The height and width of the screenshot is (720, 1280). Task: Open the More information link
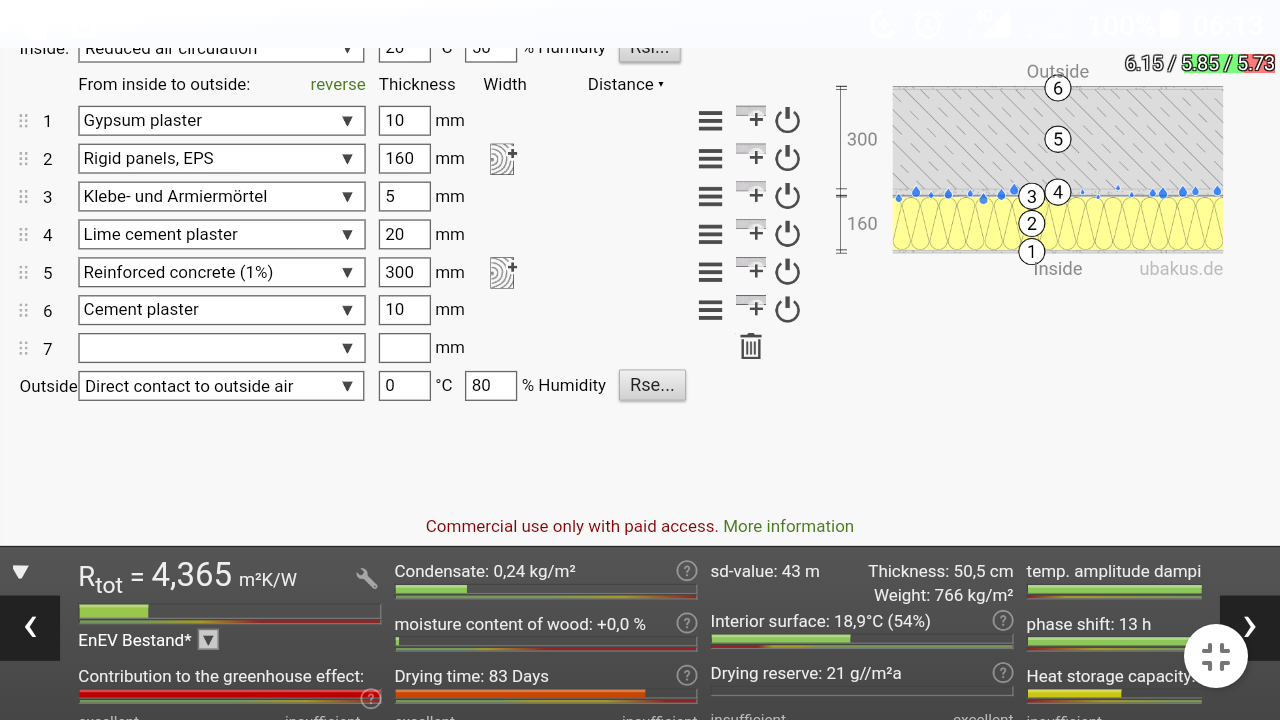click(788, 526)
